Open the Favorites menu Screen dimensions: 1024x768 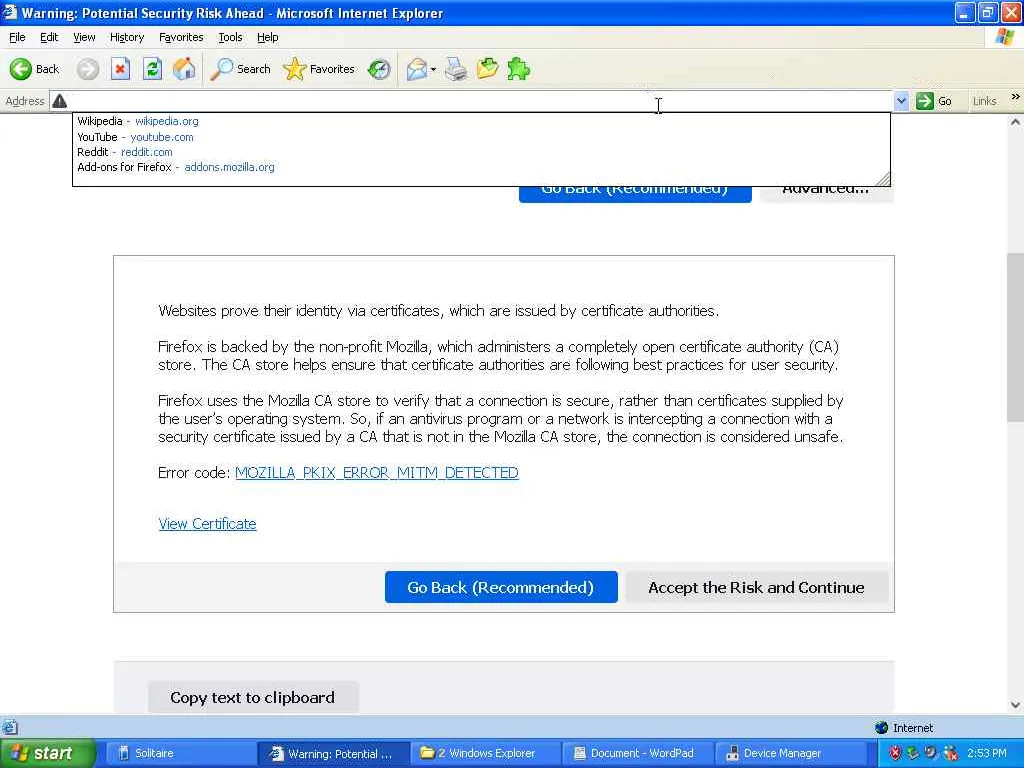click(181, 37)
